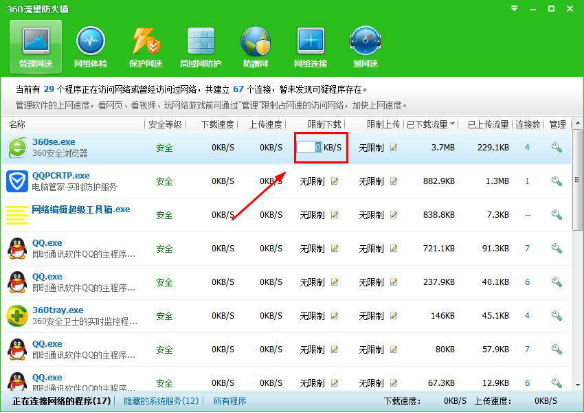
Task: Switch to the 隐藏的系统服务(12) tab
Action: point(161,401)
